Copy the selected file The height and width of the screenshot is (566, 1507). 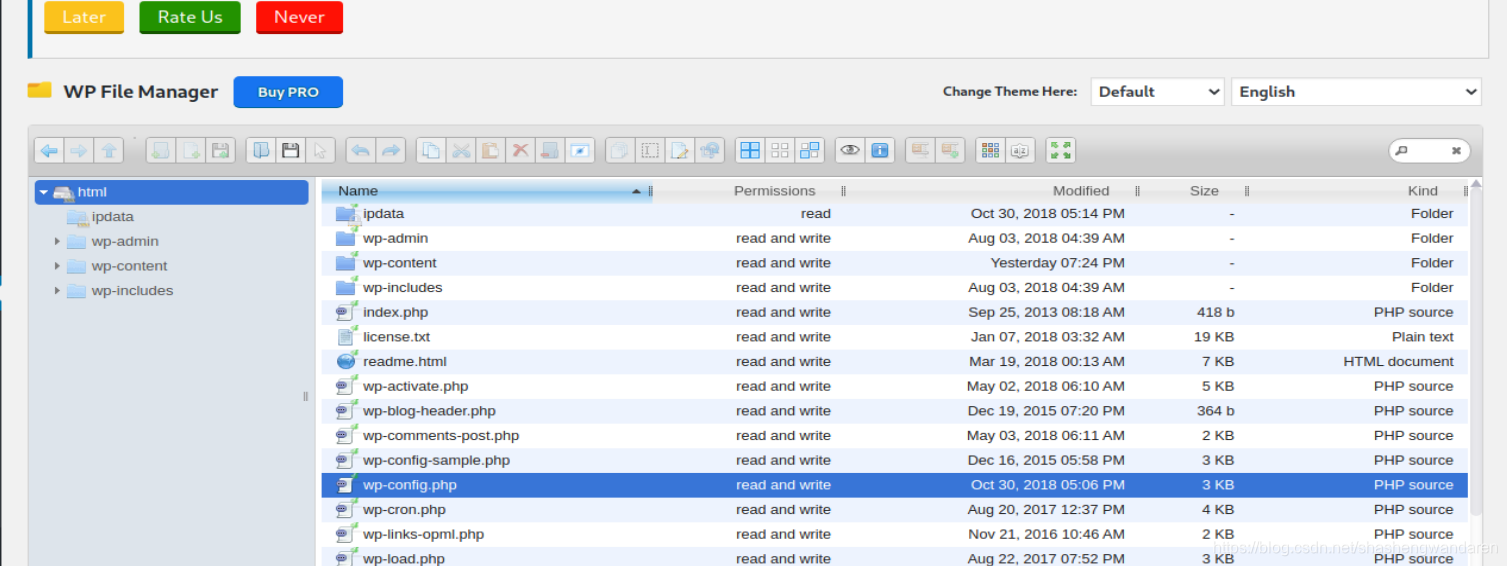click(x=431, y=151)
